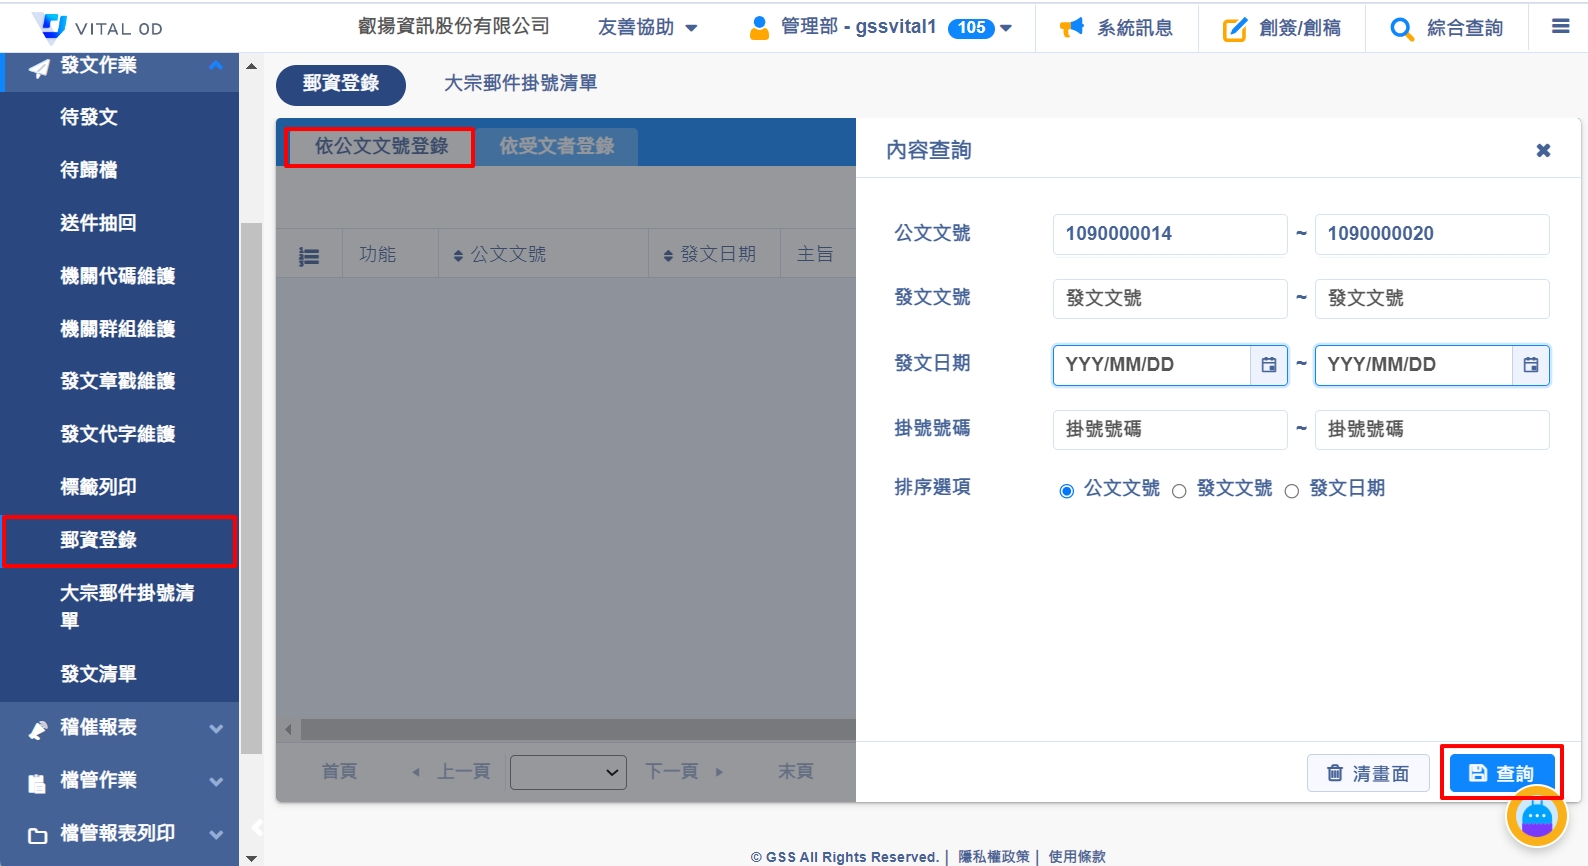The image size is (1588, 866).
Task: Select 發文文號 sort option
Action: pyautogui.click(x=1179, y=490)
